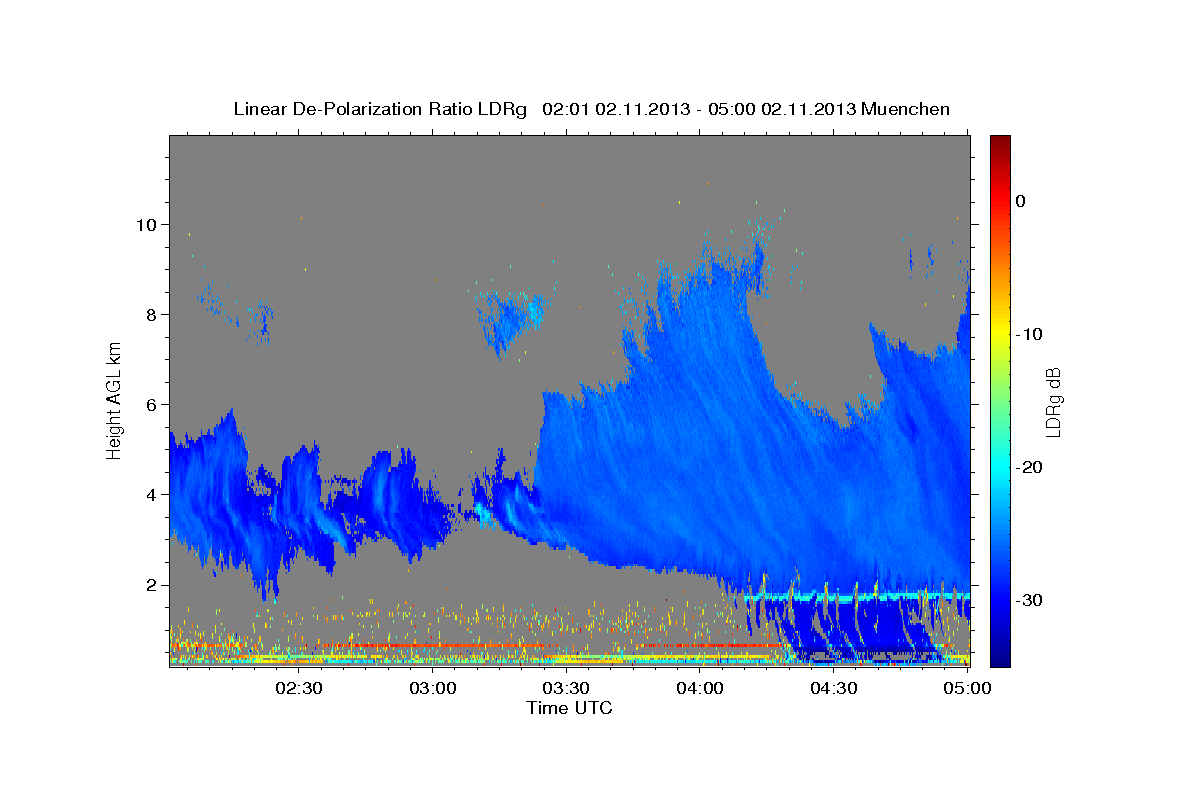Image resolution: width=1200 pixels, height=800 pixels.
Task: Click the colorbar label '-30'
Action: tap(1030, 600)
